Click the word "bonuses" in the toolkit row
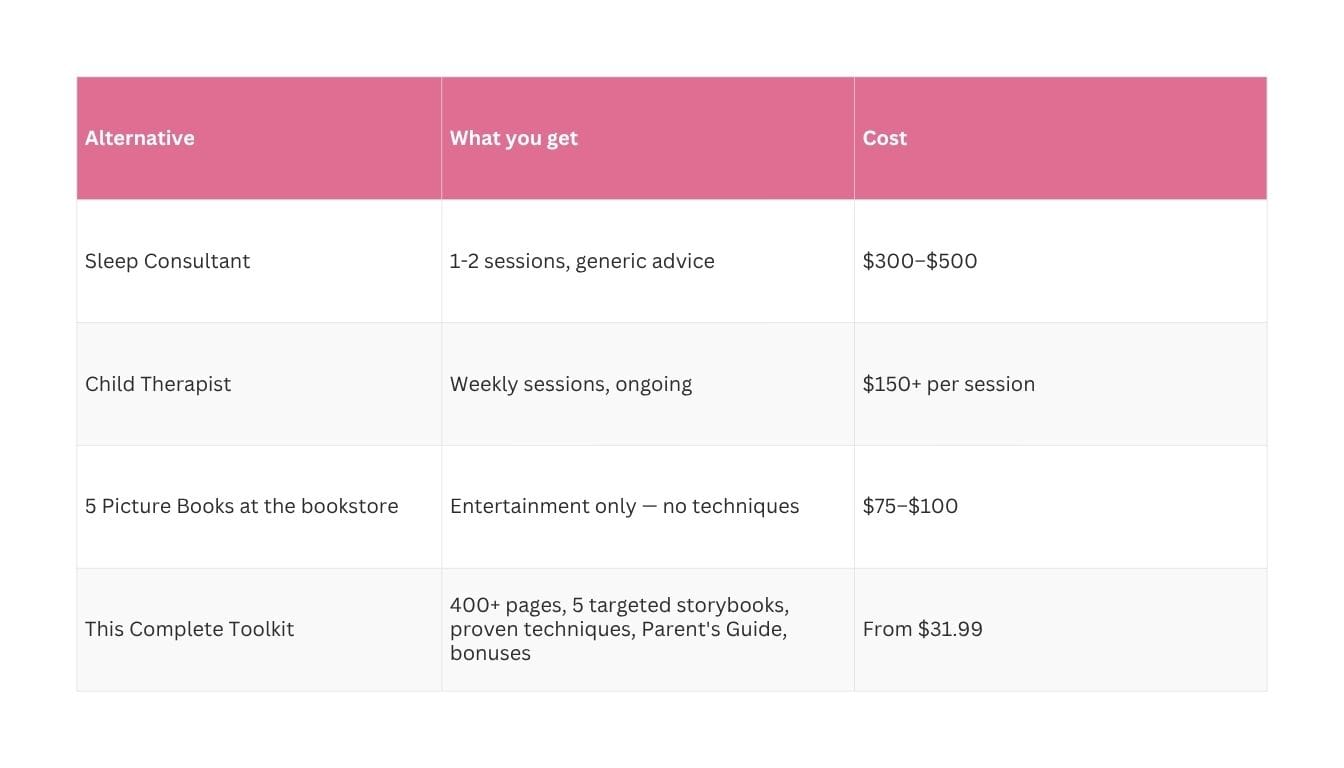Screen dimensions: 1344x768 click(490, 653)
